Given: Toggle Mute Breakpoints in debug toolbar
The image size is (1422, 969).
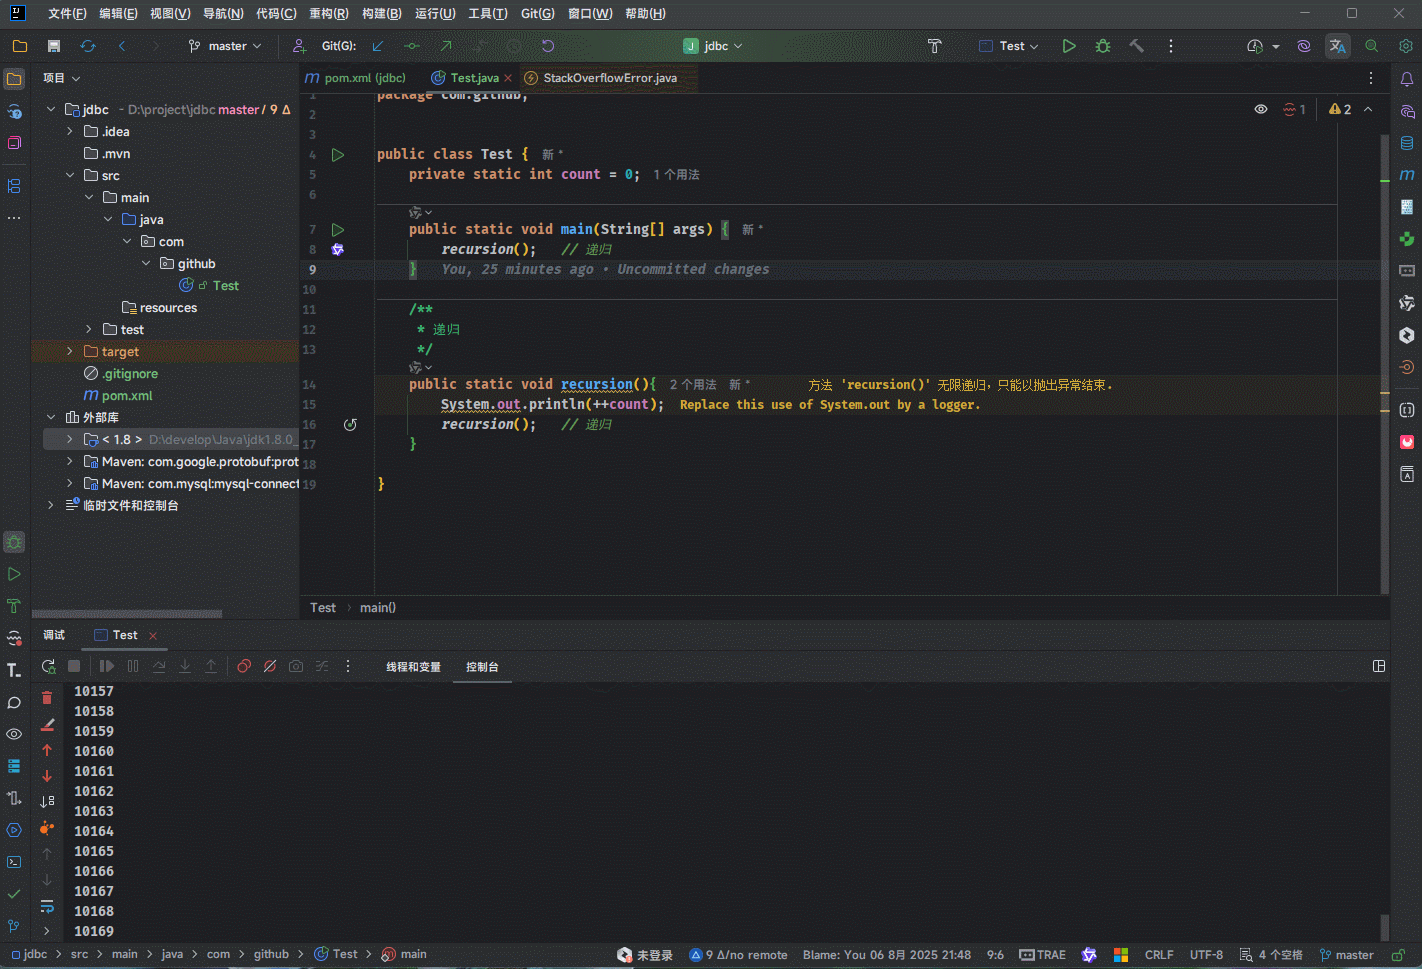Looking at the screenshot, I should [x=270, y=666].
